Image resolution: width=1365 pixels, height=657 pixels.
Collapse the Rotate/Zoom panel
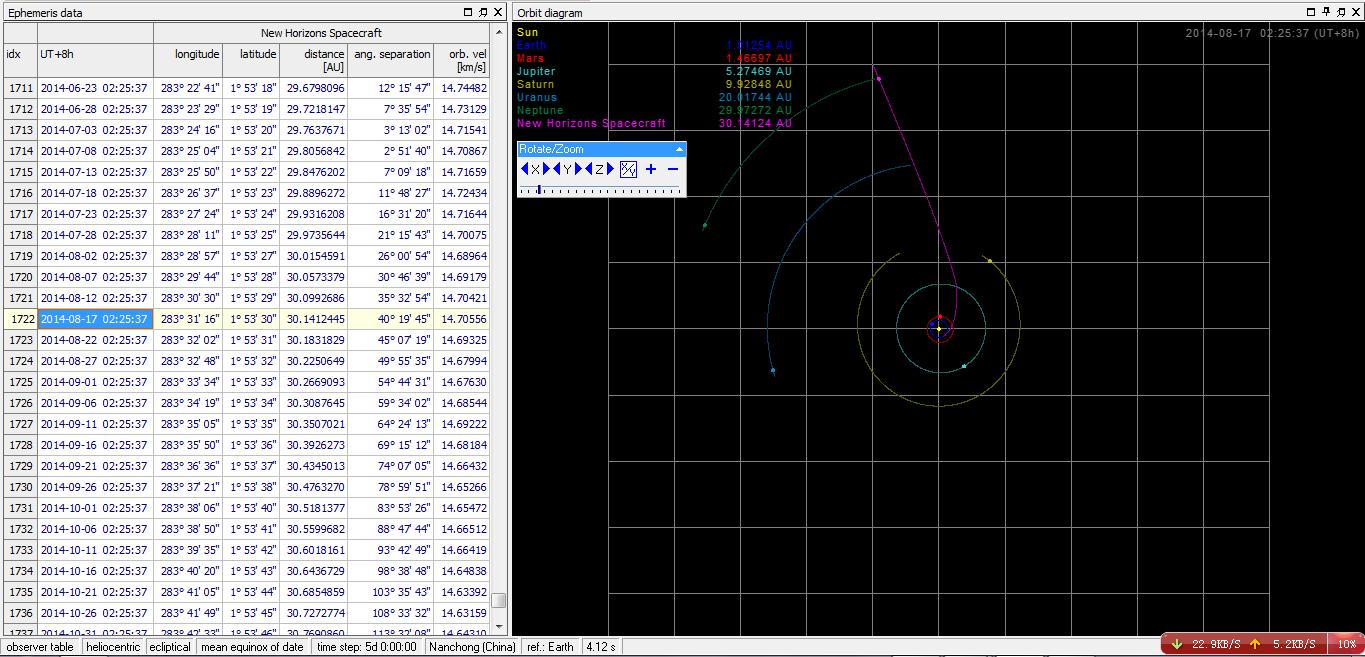pos(680,149)
